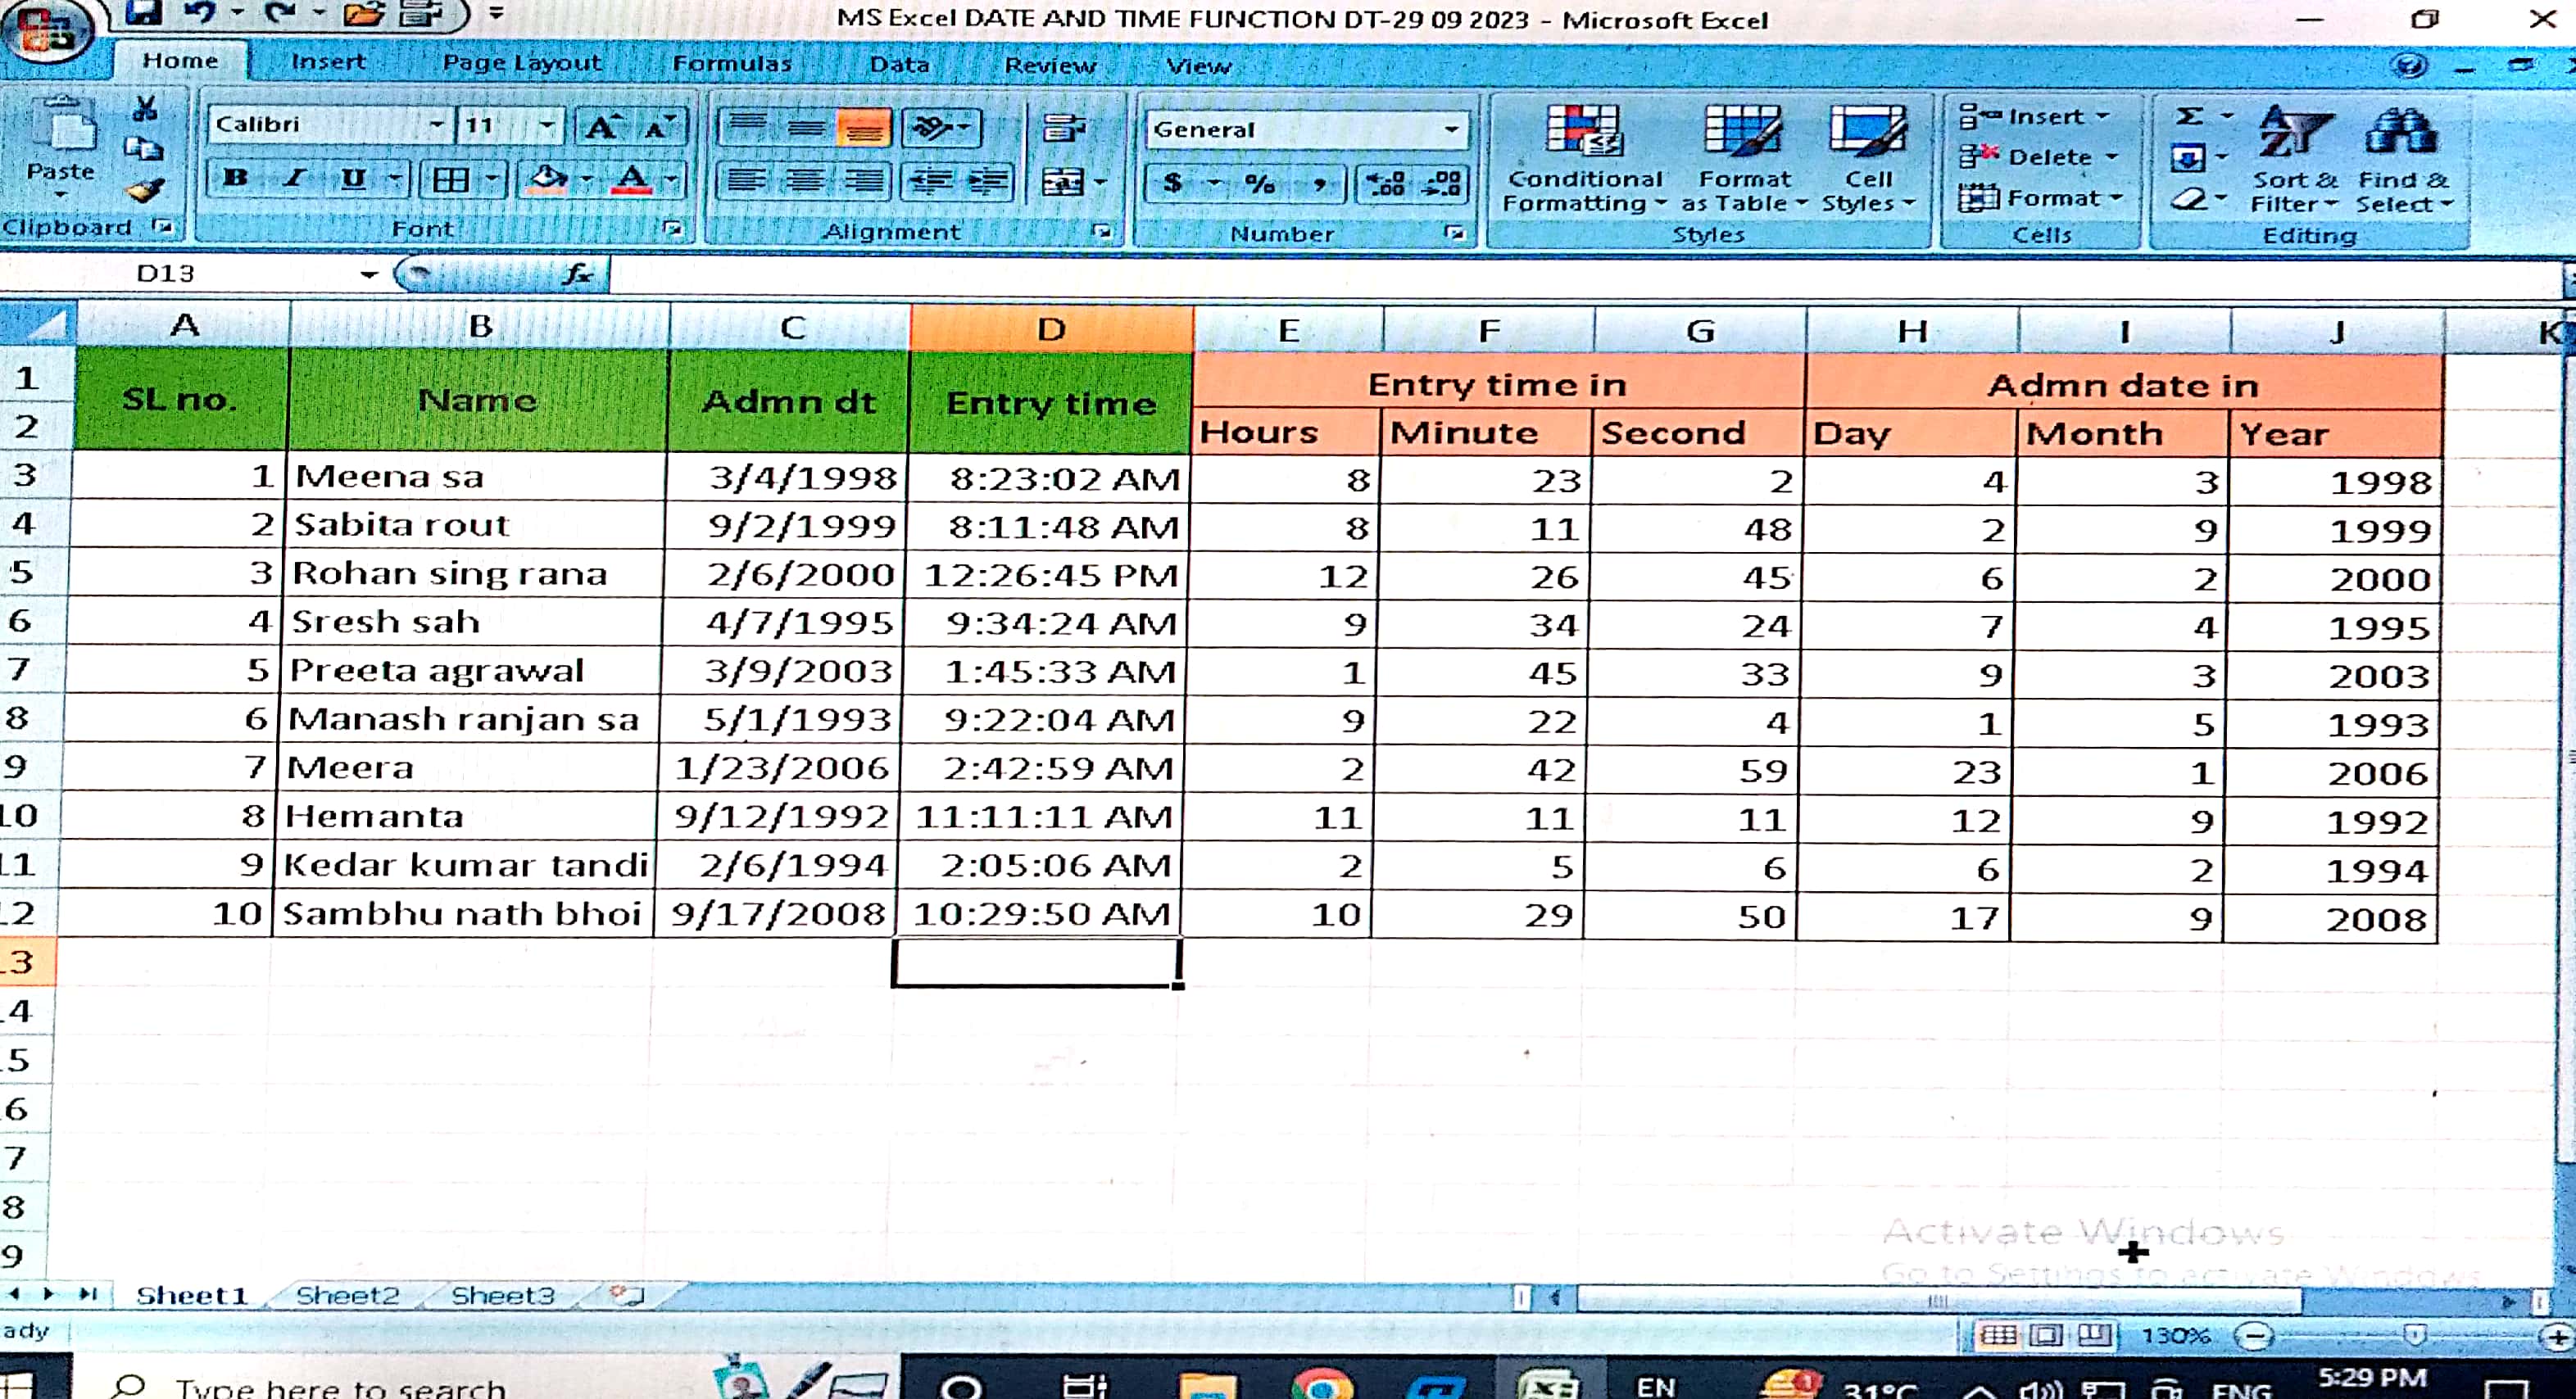The width and height of the screenshot is (2576, 1399).
Task: Toggle middle vertical alignment button
Action: [806, 128]
